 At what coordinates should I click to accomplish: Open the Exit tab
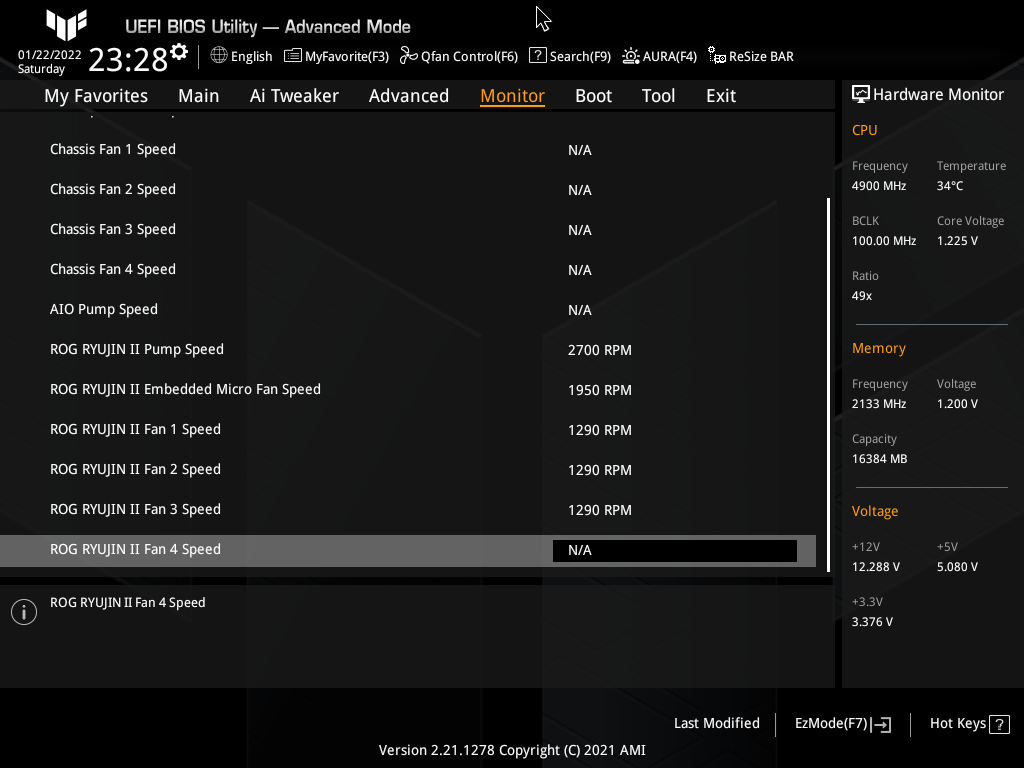[721, 96]
